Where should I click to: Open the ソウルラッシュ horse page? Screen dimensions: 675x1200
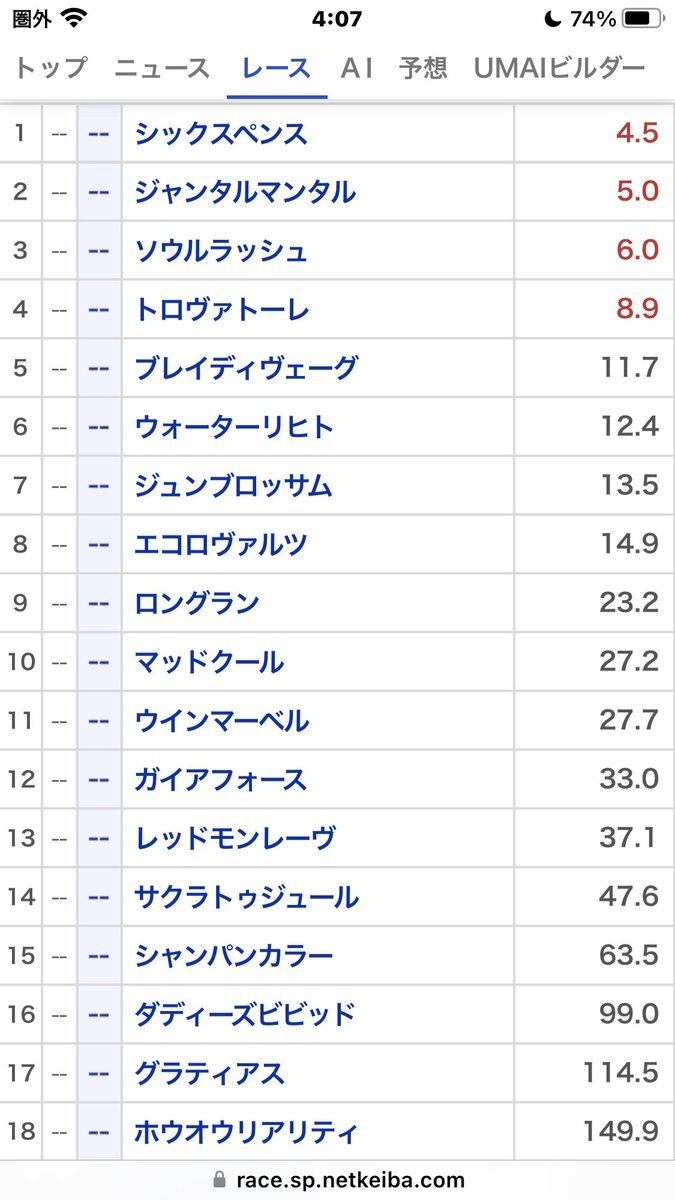click(x=221, y=250)
